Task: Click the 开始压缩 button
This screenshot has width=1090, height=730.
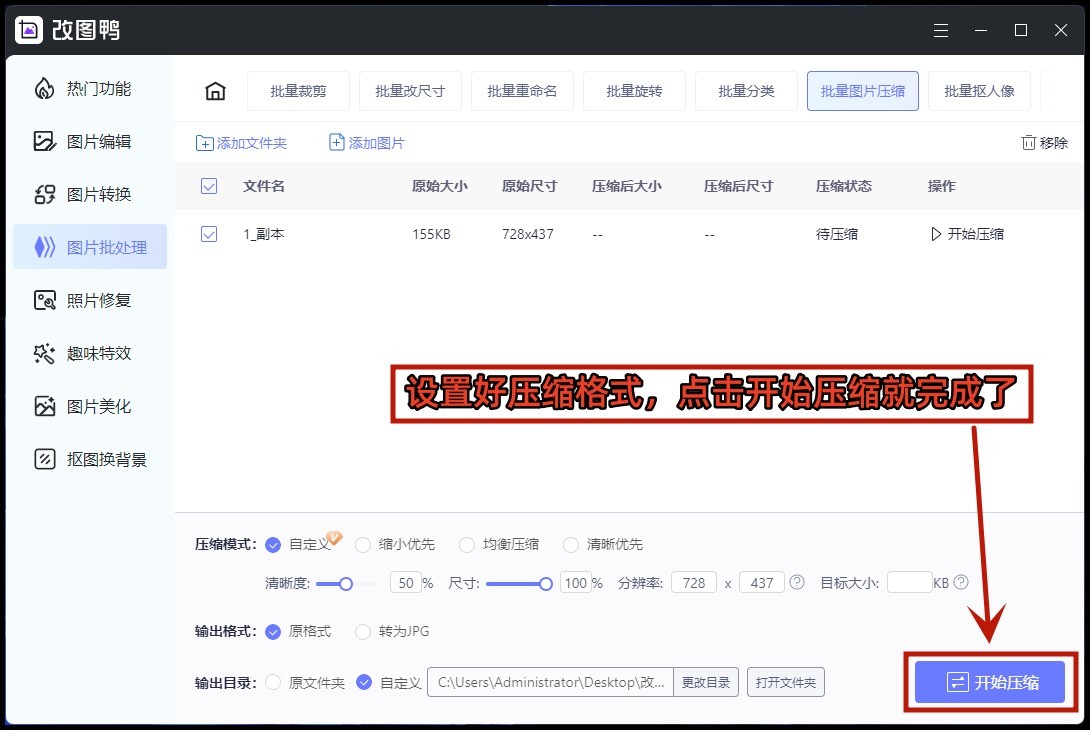Action: (990, 682)
